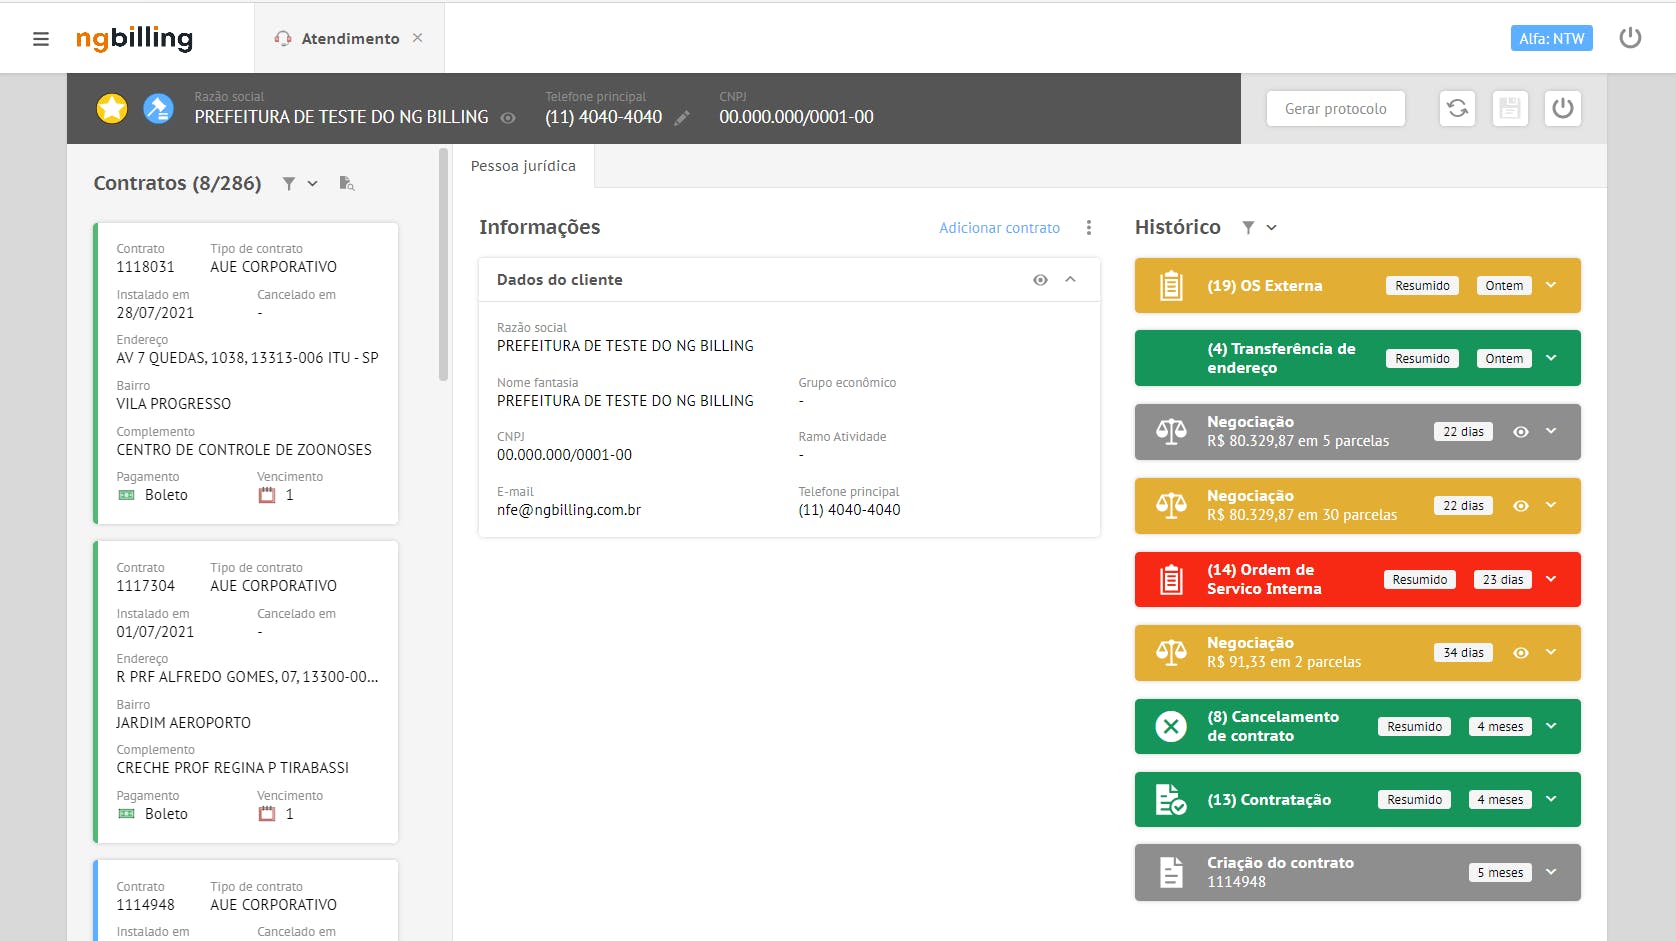
Task: Expand the Negociação em 5 parcelas entry
Action: click(x=1551, y=431)
